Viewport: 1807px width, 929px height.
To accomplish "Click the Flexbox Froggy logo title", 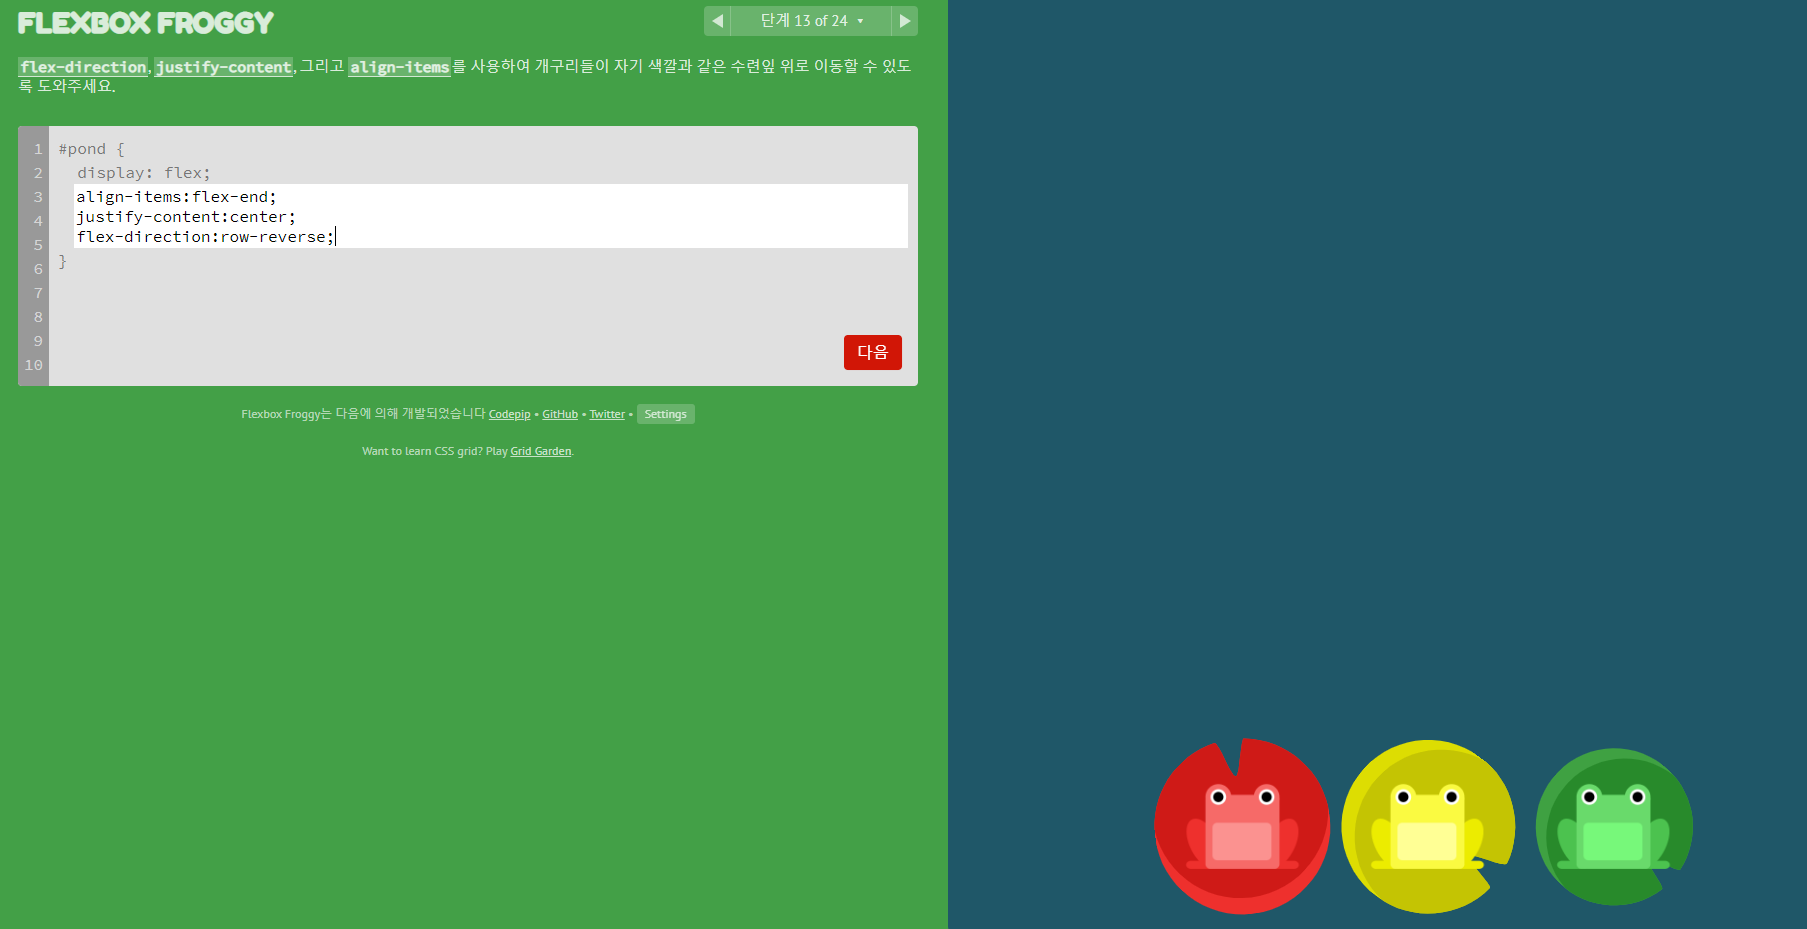I will pos(146,23).
